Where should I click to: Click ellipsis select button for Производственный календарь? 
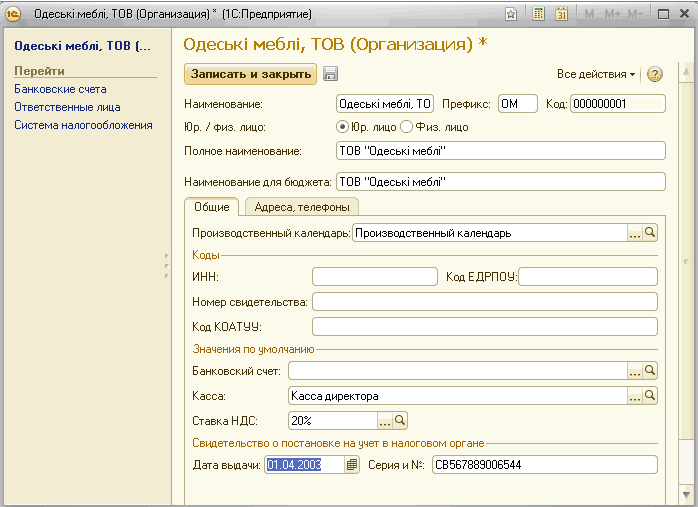[x=635, y=233]
